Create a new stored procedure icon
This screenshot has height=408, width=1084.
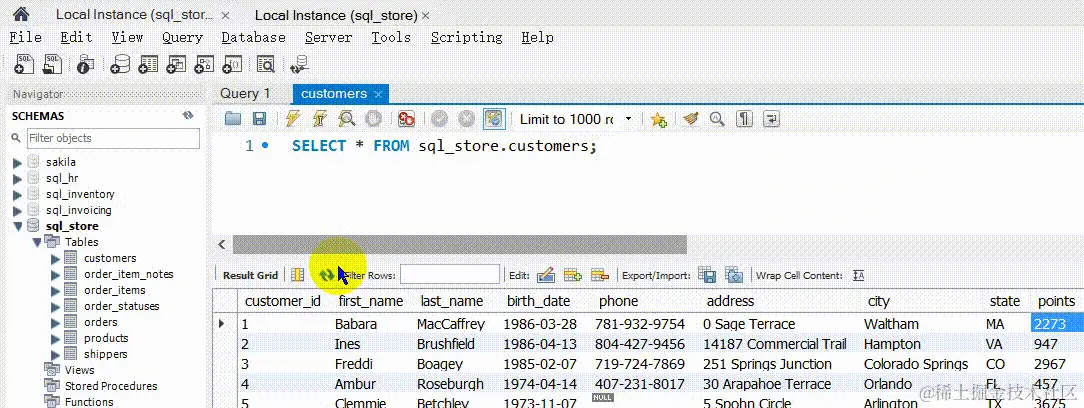(204, 64)
